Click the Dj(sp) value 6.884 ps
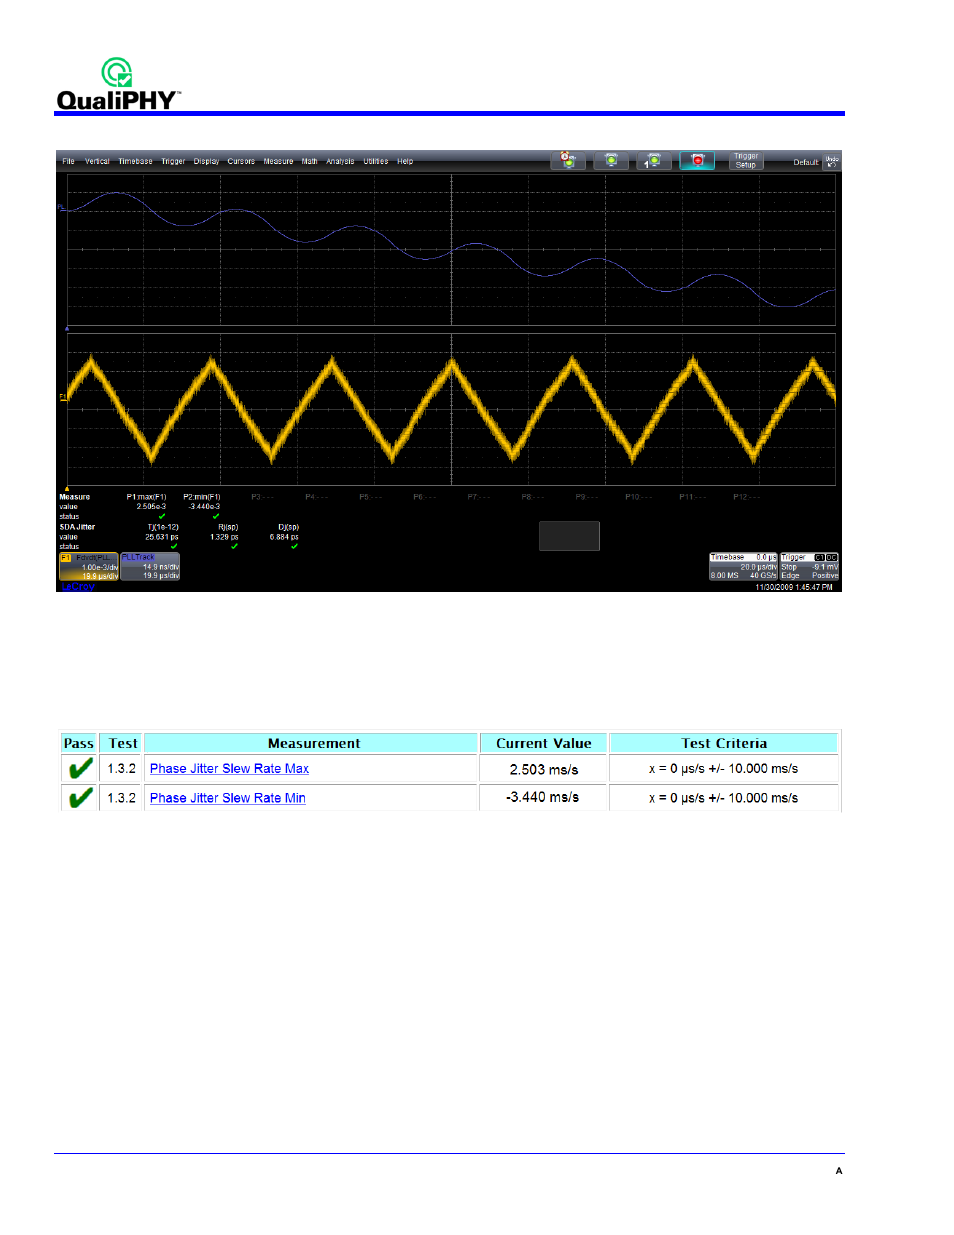 click(x=284, y=537)
